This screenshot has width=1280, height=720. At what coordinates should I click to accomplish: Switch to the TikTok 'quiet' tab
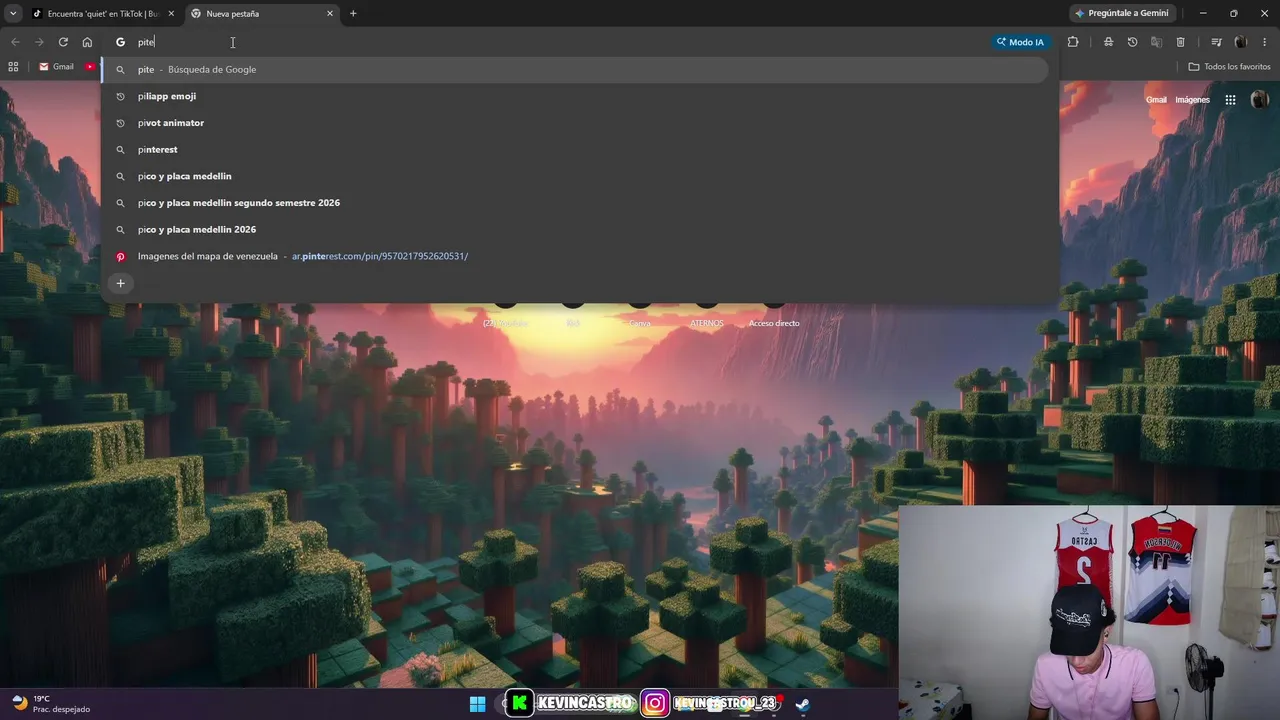[x=102, y=13]
